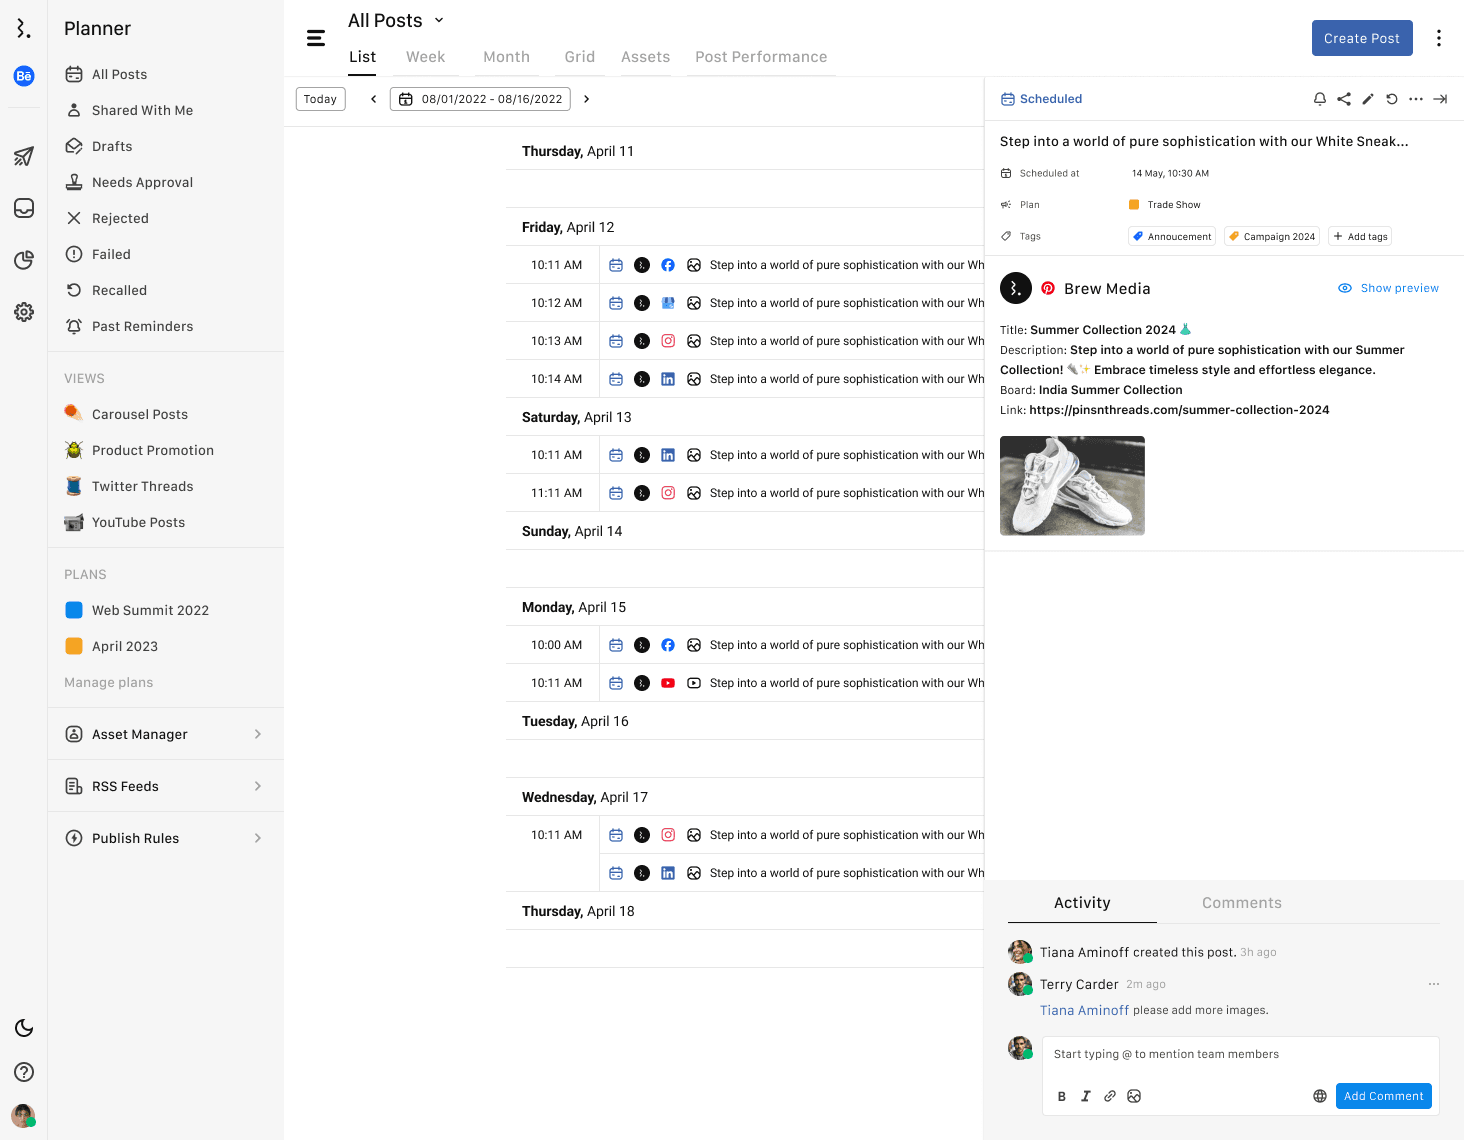Open the date range picker 08/01/2022 - 08/16/2022
The image size is (1464, 1140).
(480, 99)
